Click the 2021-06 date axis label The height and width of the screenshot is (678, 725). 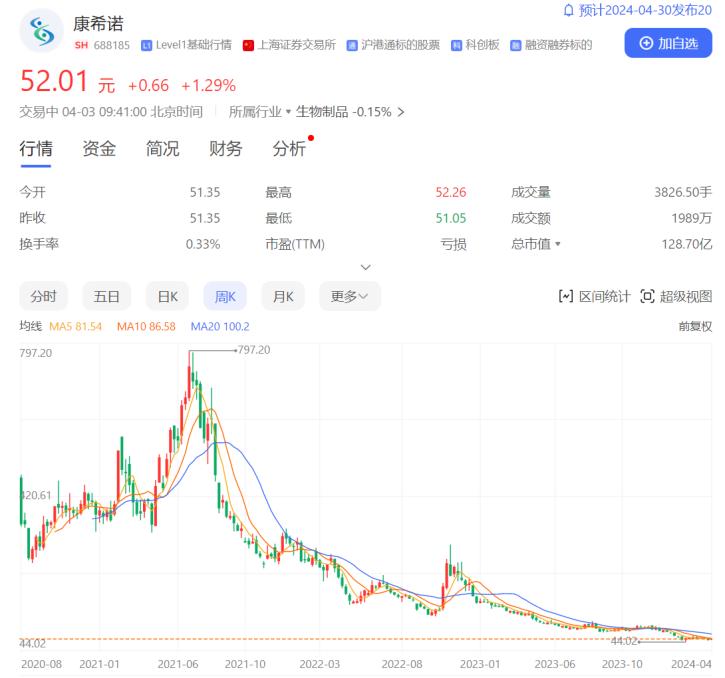coord(178,664)
